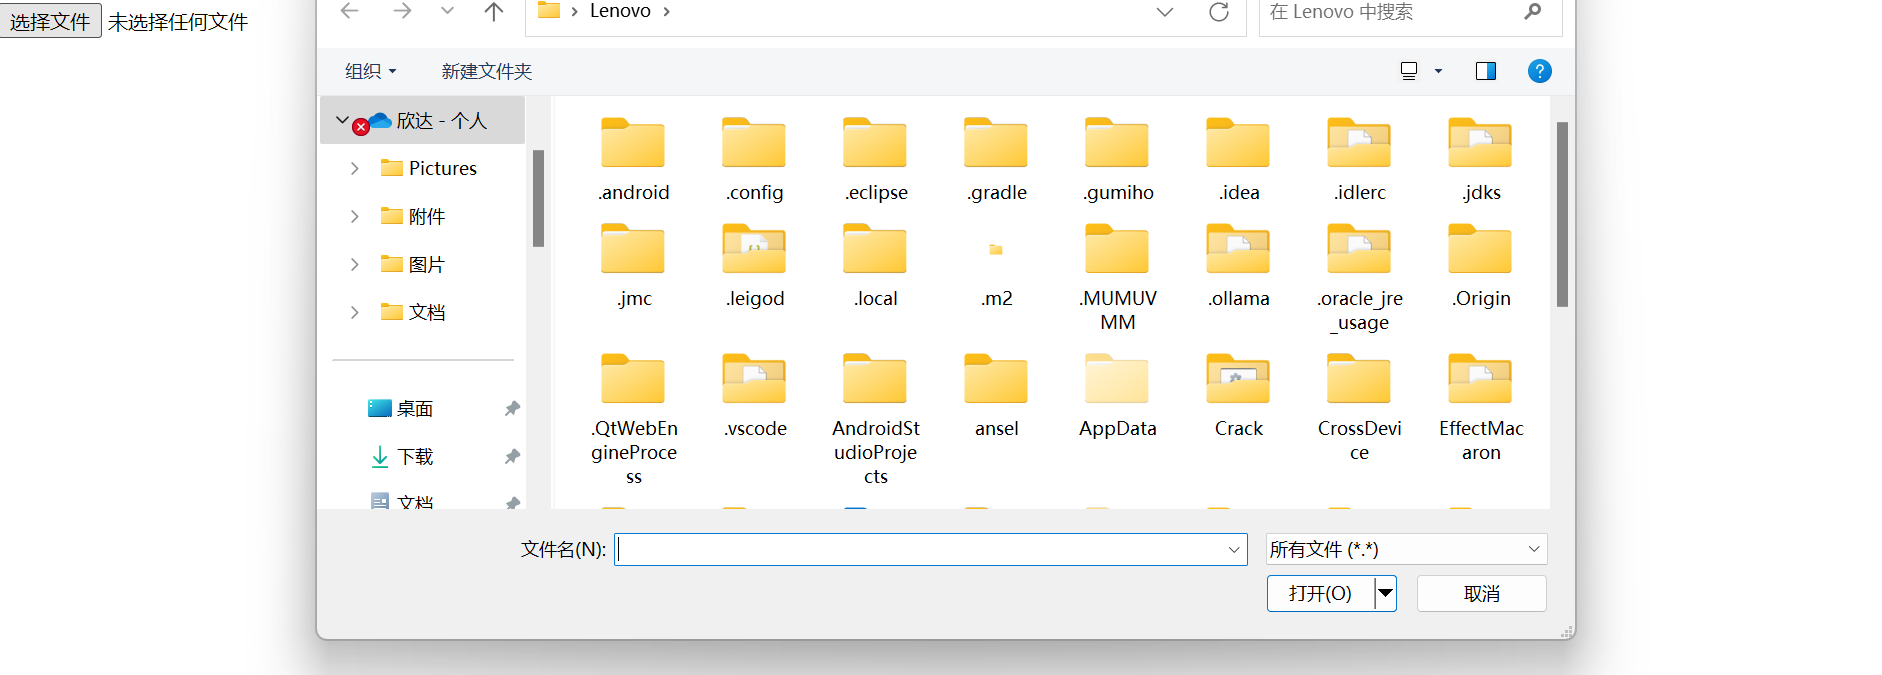Select the .local folder
Viewport: 1882px width, 675px height.
click(875, 266)
